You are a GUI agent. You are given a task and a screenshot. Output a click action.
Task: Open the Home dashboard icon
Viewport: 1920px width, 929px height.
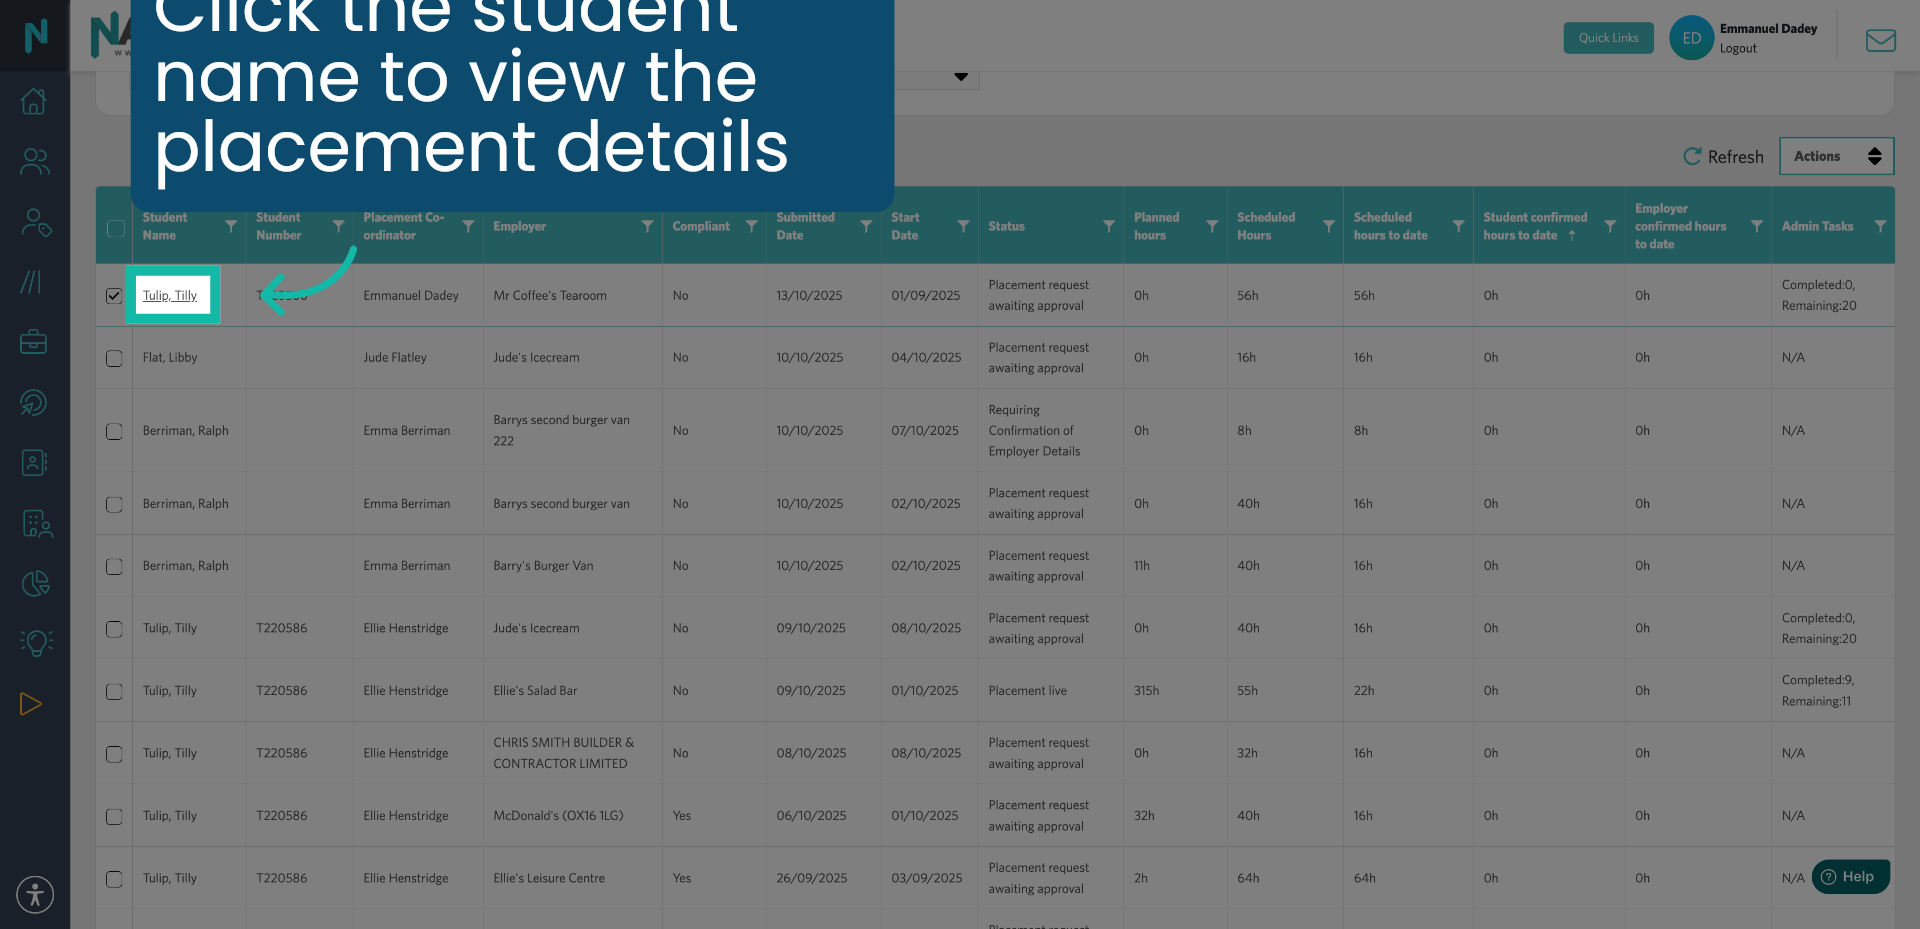[34, 101]
